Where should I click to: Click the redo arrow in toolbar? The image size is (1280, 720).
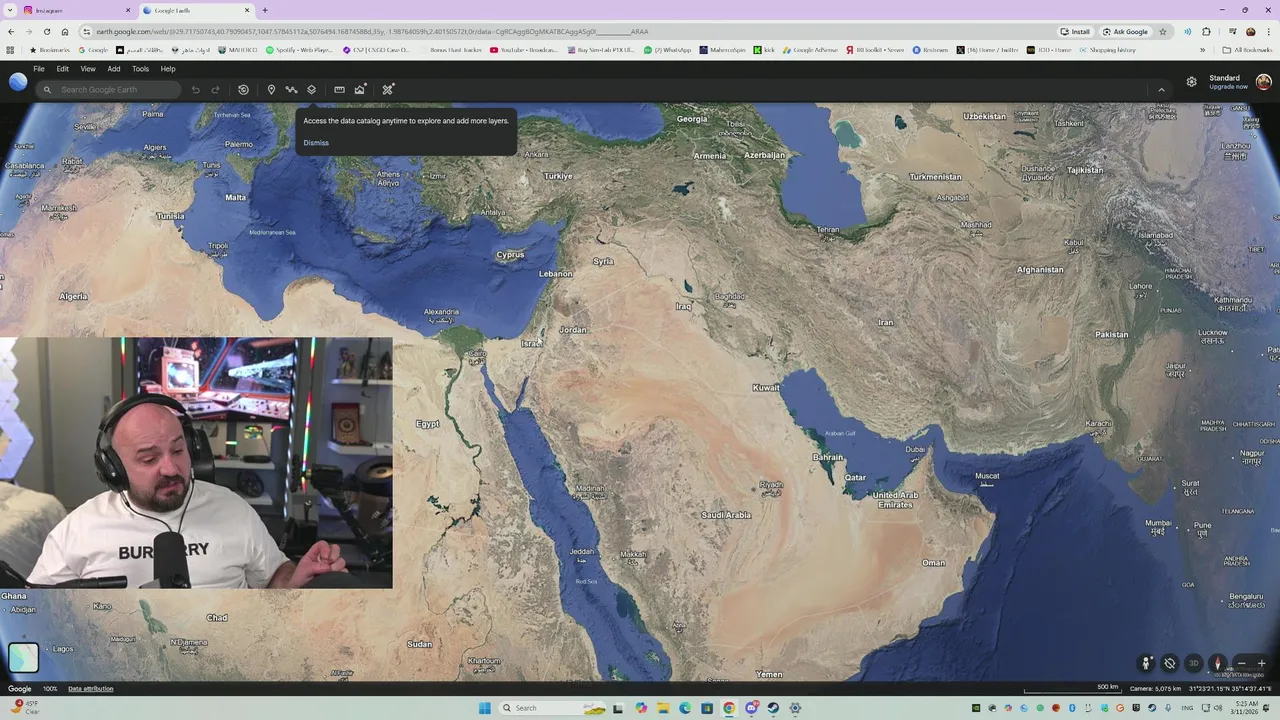click(x=215, y=90)
